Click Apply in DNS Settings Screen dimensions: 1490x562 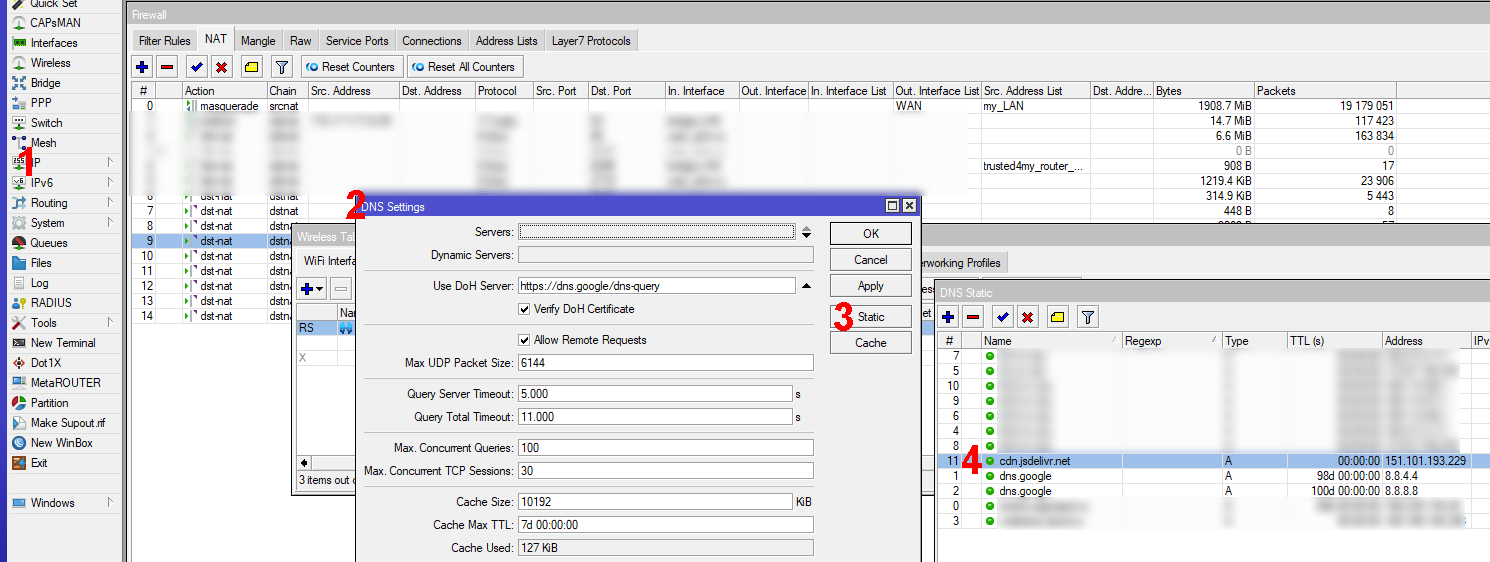click(871, 286)
